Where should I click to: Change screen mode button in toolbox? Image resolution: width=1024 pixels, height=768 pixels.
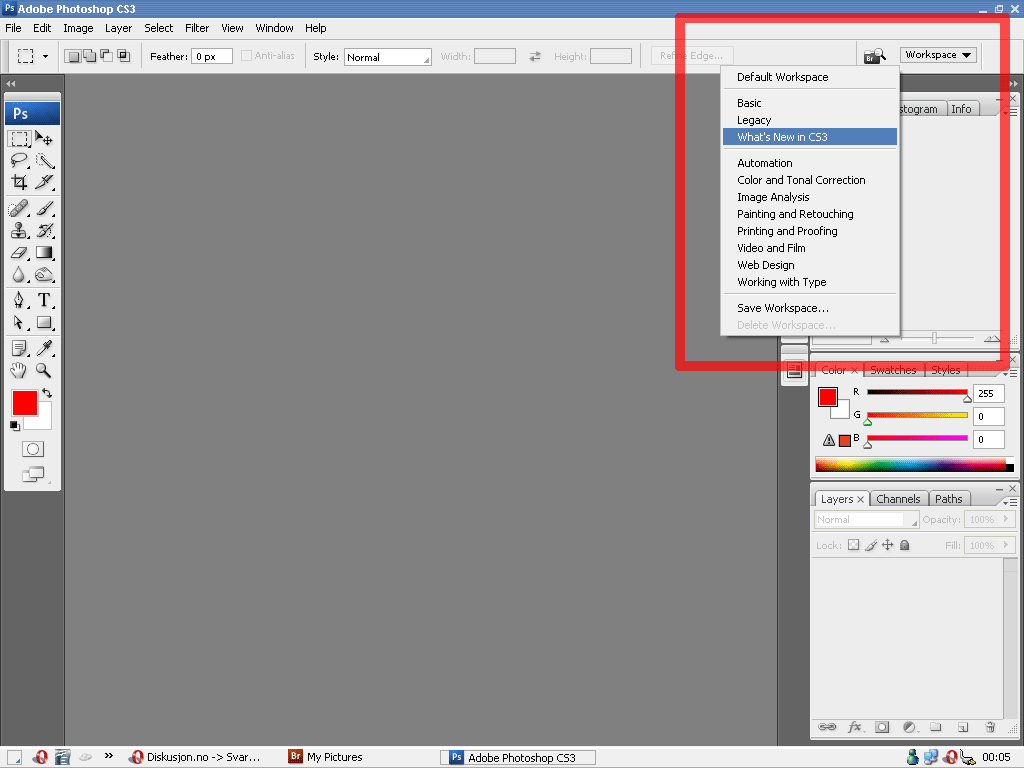pyautogui.click(x=33, y=475)
